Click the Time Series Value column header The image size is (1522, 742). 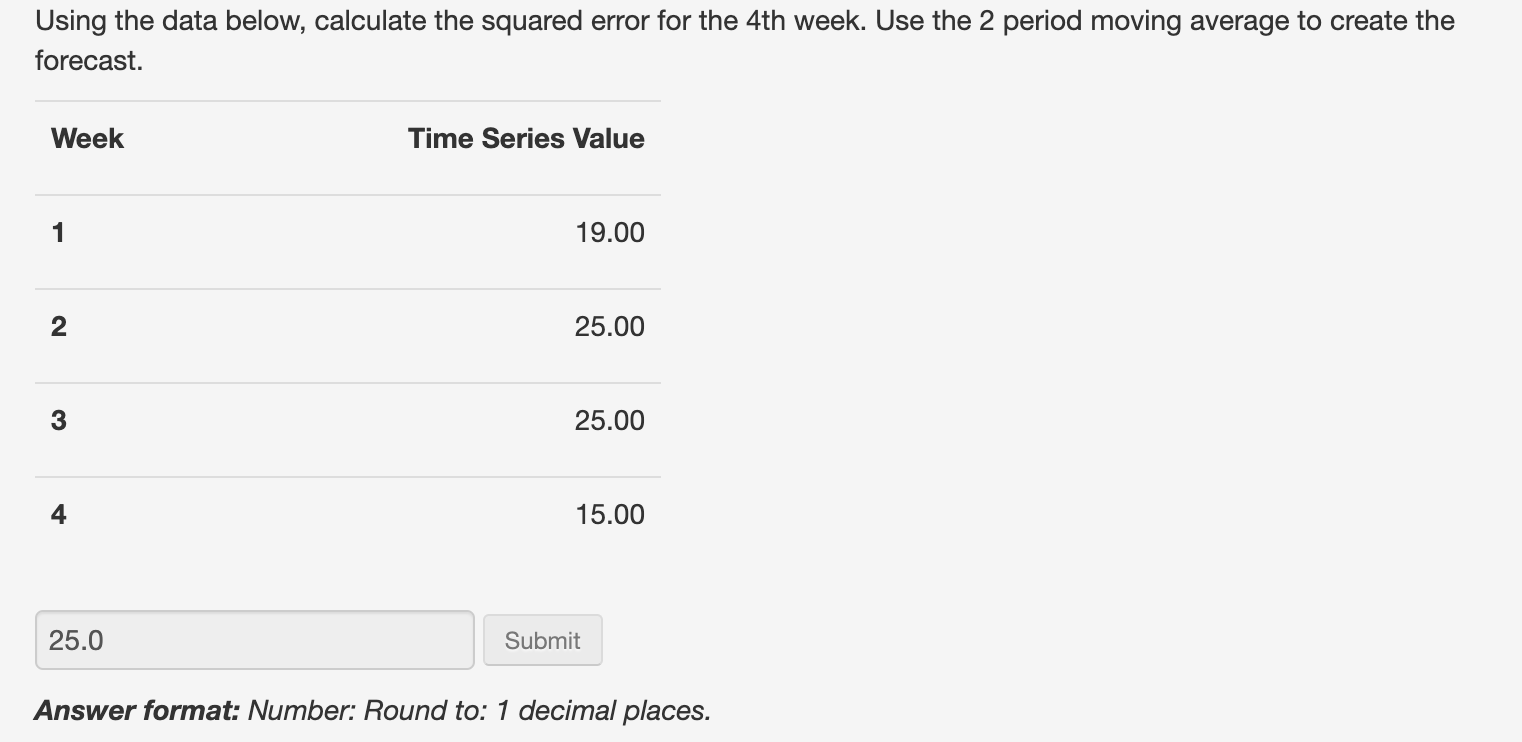click(525, 138)
